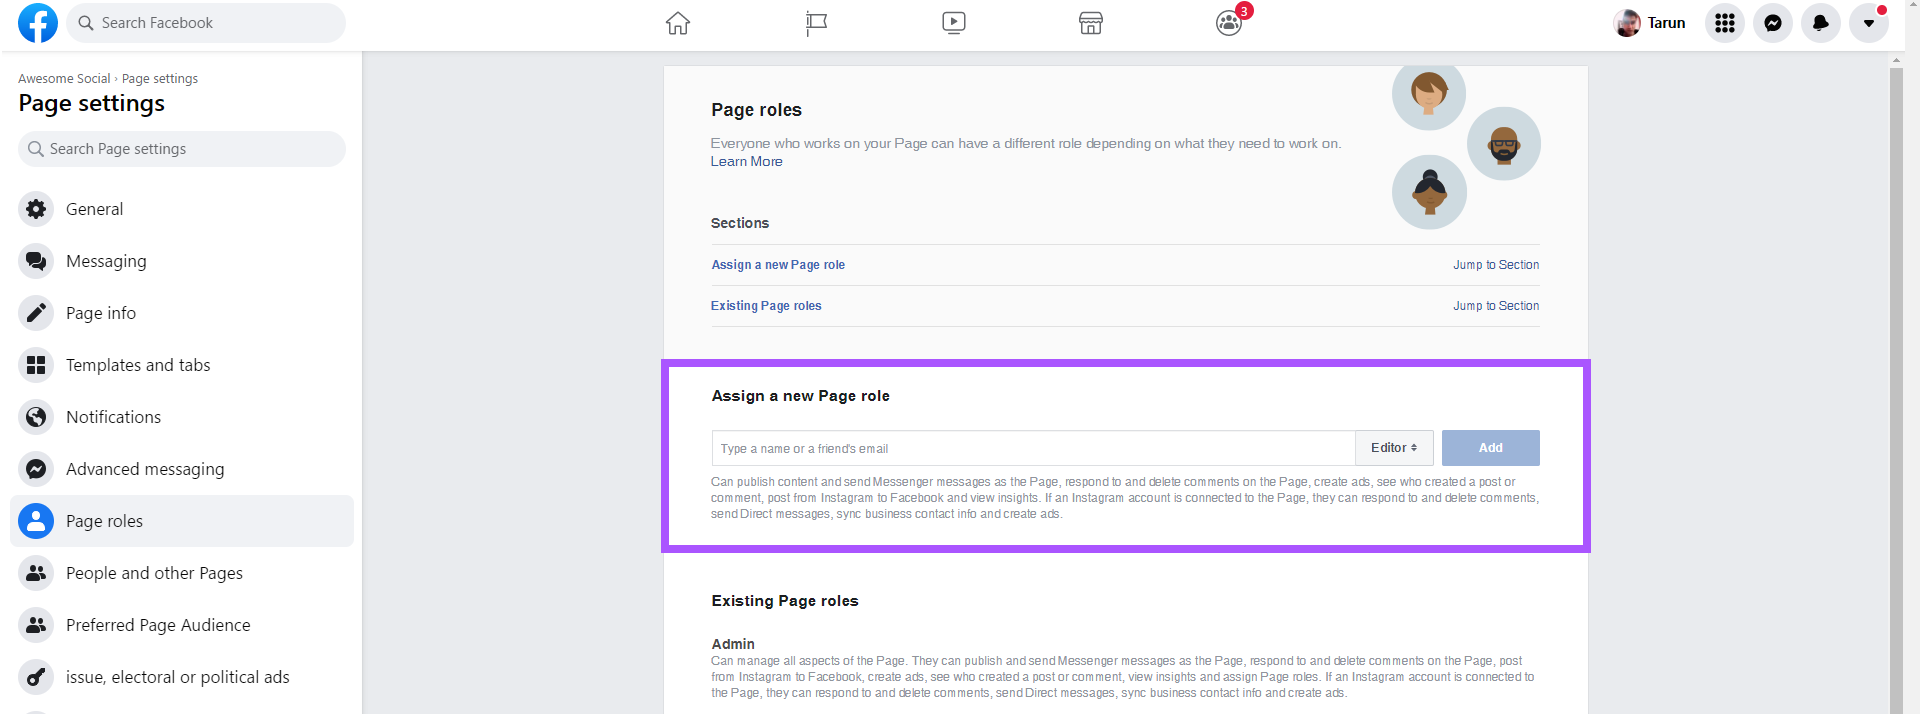Screen dimensions: 1920x714
Task: Open the Watch video icon
Action: tap(954, 23)
